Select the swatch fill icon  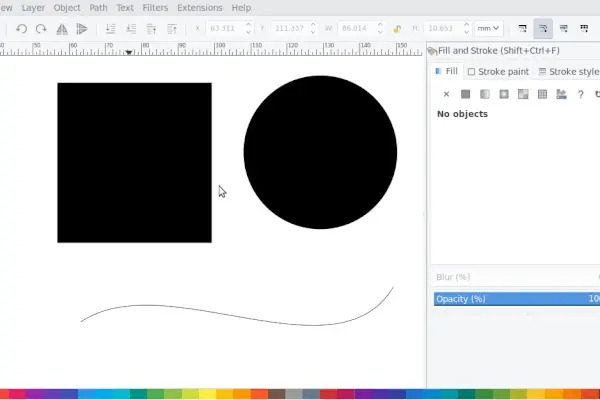click(561, 94)
